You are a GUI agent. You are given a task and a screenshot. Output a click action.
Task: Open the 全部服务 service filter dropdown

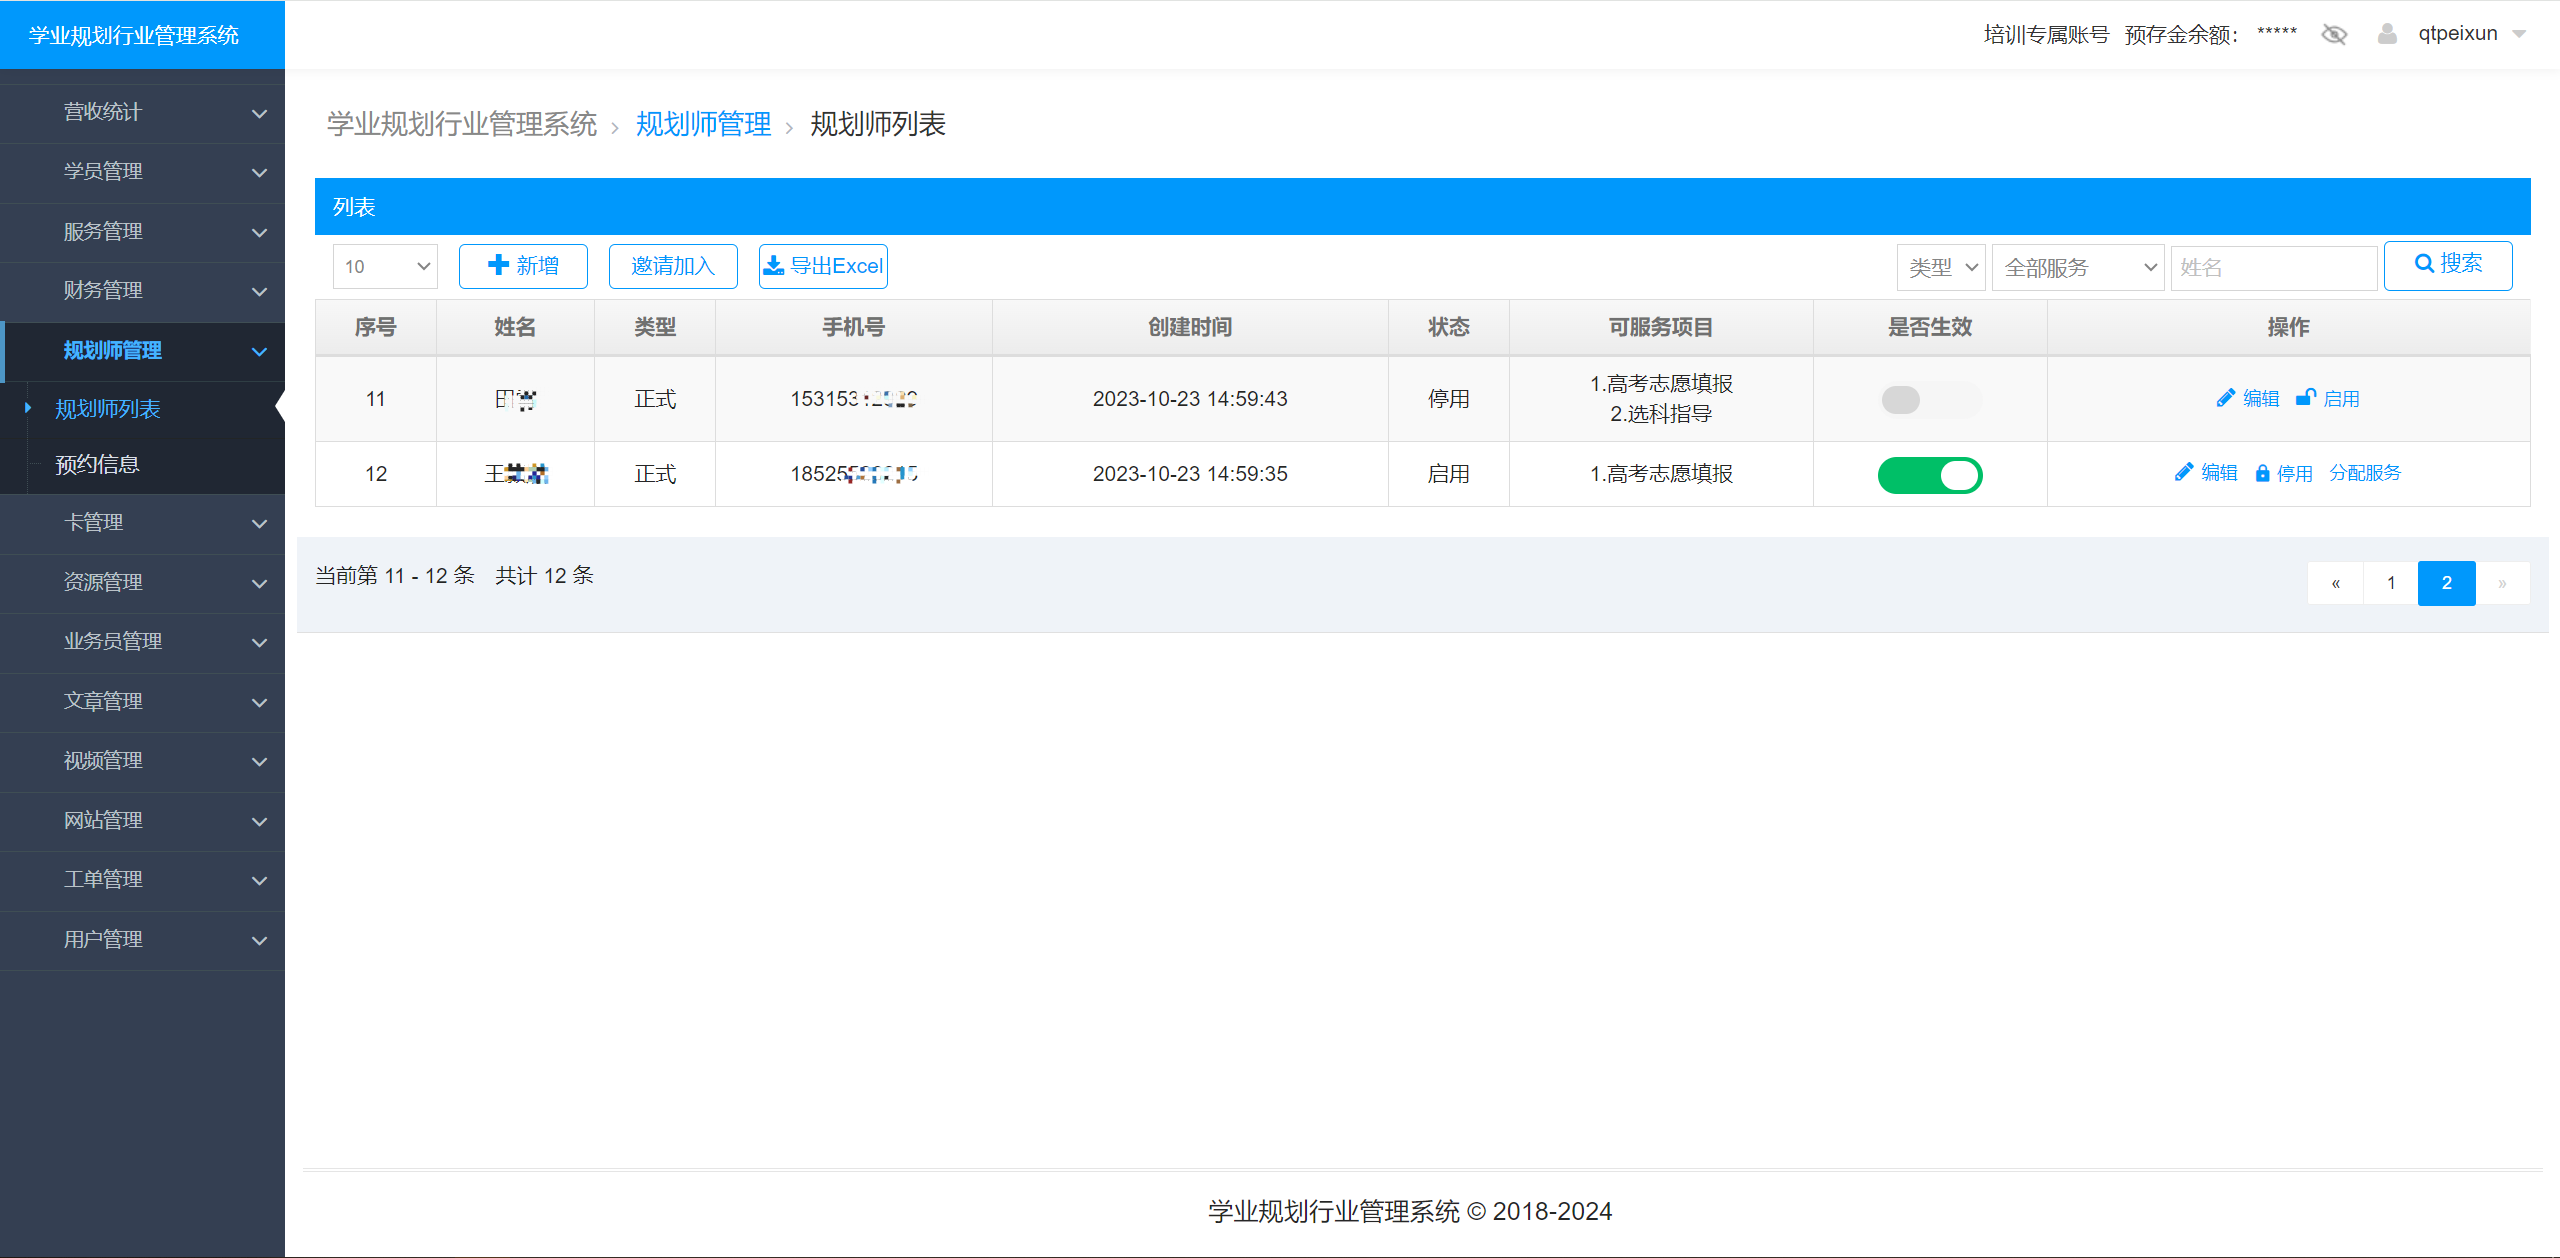(x=2077, y=266)
